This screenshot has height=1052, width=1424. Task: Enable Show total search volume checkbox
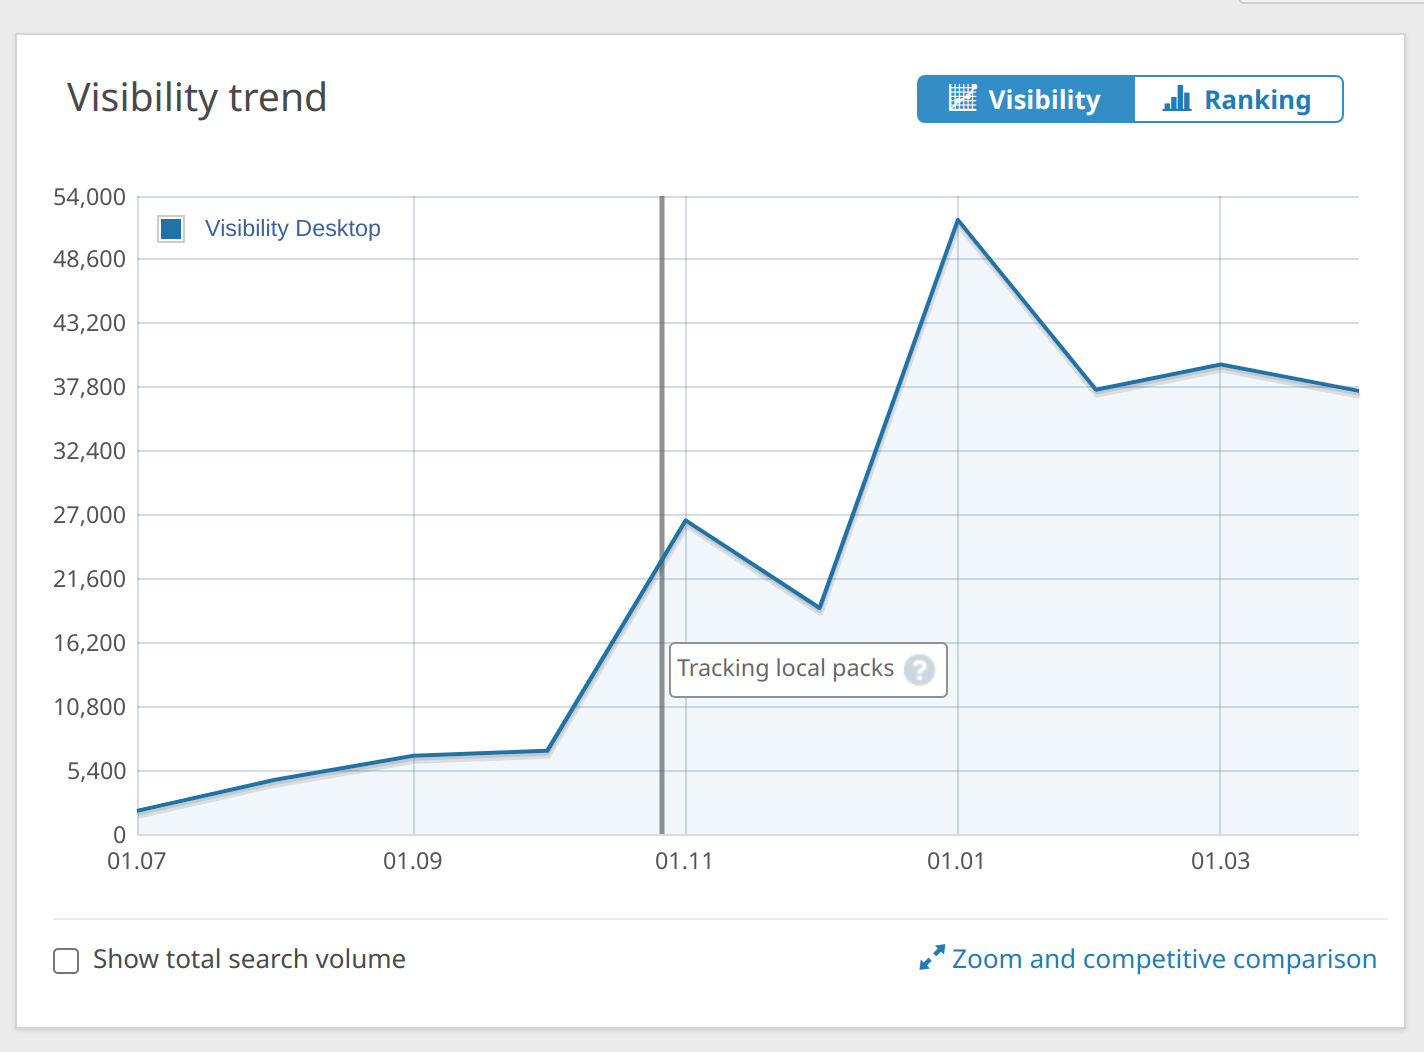(66, 961)
